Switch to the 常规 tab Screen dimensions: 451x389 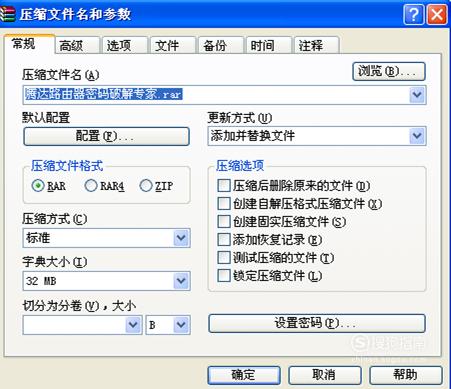(x=29, y=44)
